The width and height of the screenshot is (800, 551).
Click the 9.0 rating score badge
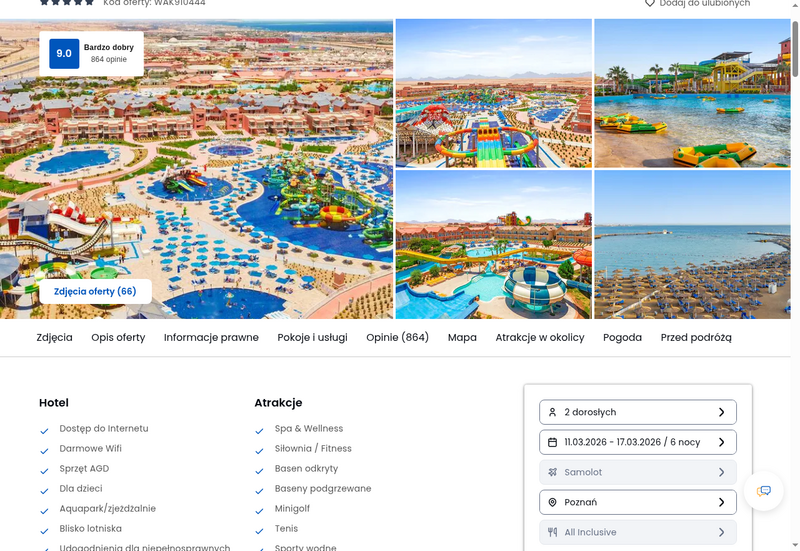tap(64, 54)
